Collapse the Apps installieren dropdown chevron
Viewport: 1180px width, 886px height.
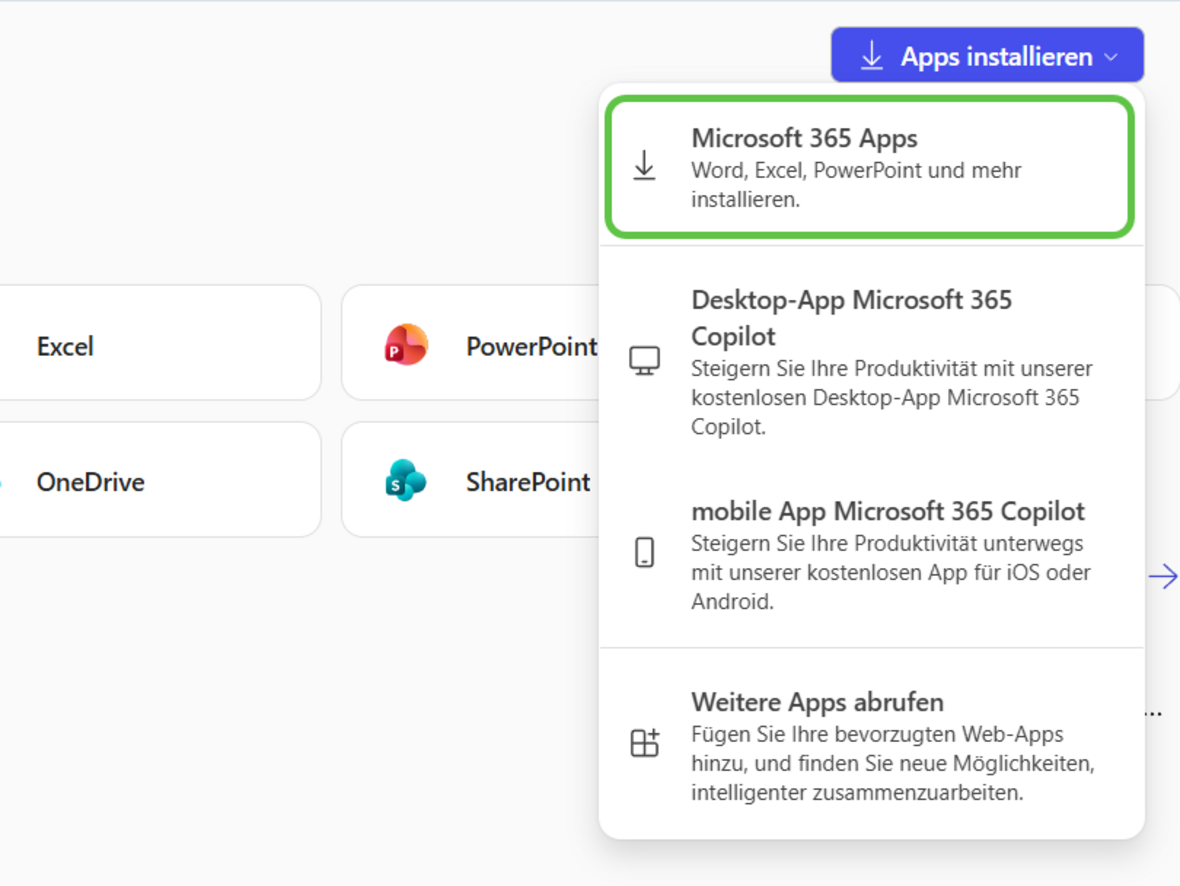1111,58
